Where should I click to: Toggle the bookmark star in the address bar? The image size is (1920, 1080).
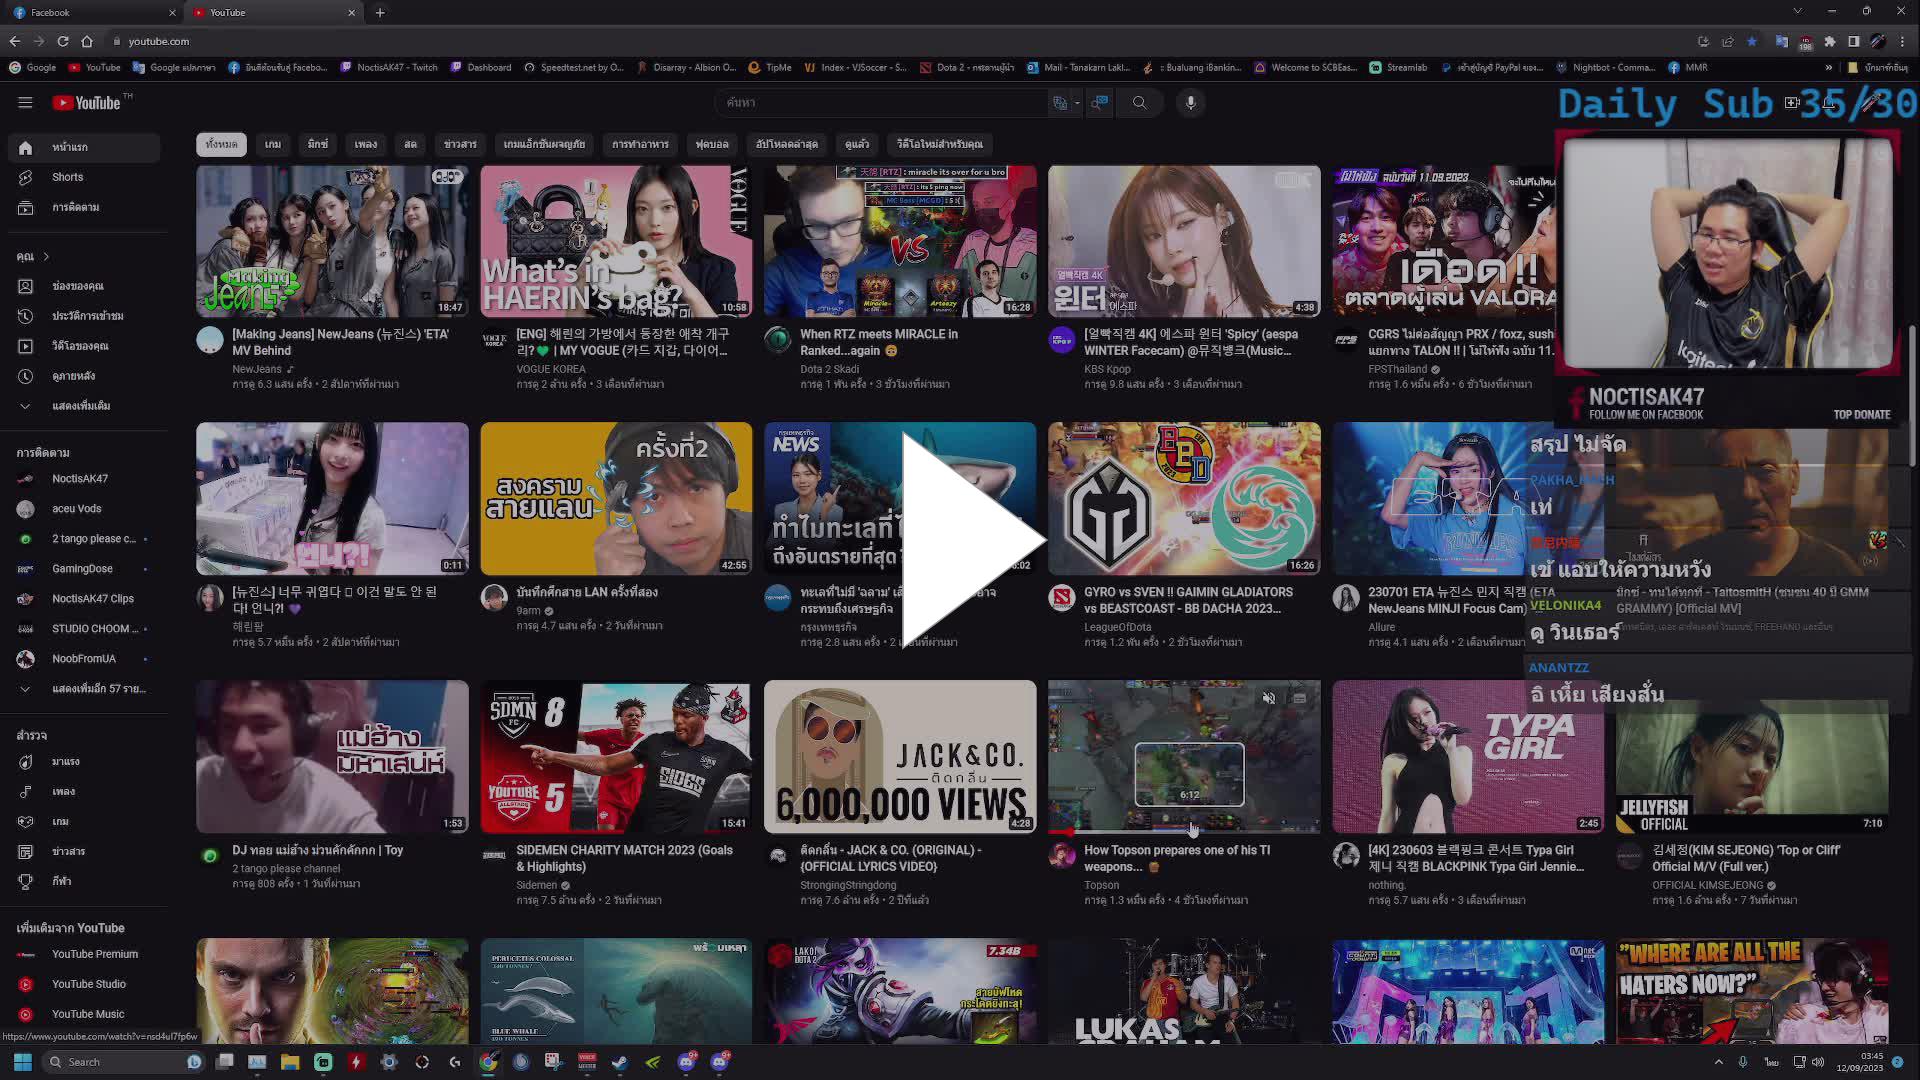point(1751,41)
